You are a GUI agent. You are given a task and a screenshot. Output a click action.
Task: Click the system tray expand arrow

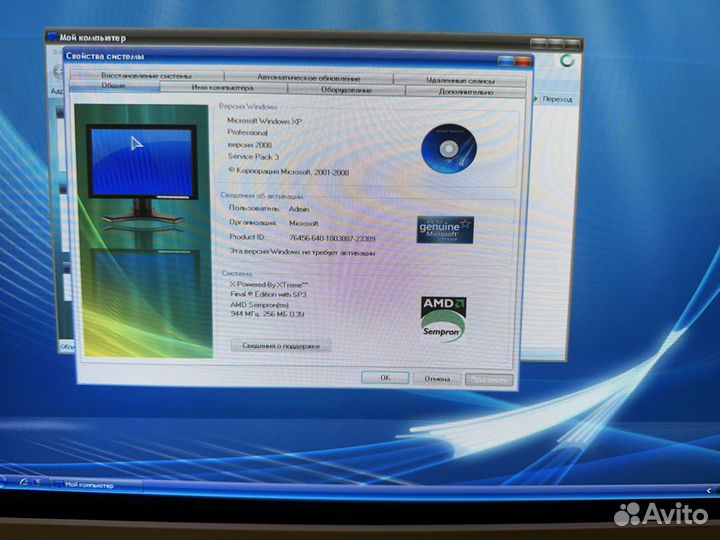pyautogui.click(x=709, y=491)
